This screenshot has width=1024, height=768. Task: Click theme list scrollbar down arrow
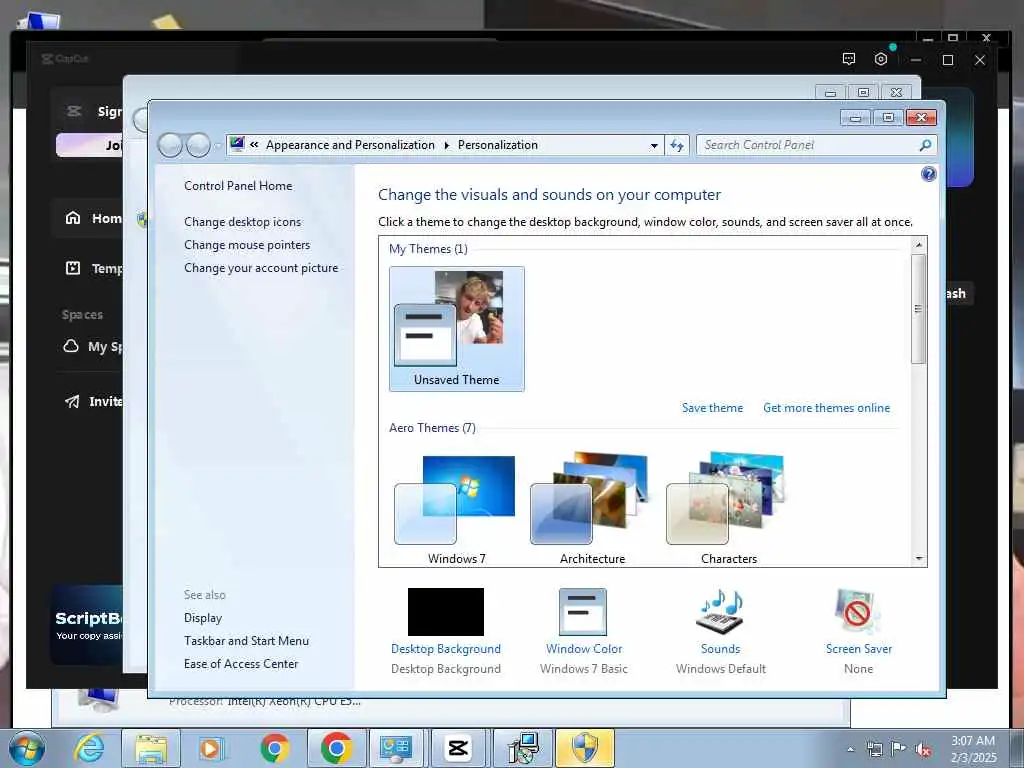pyautogui.click(x=919, y=558)
